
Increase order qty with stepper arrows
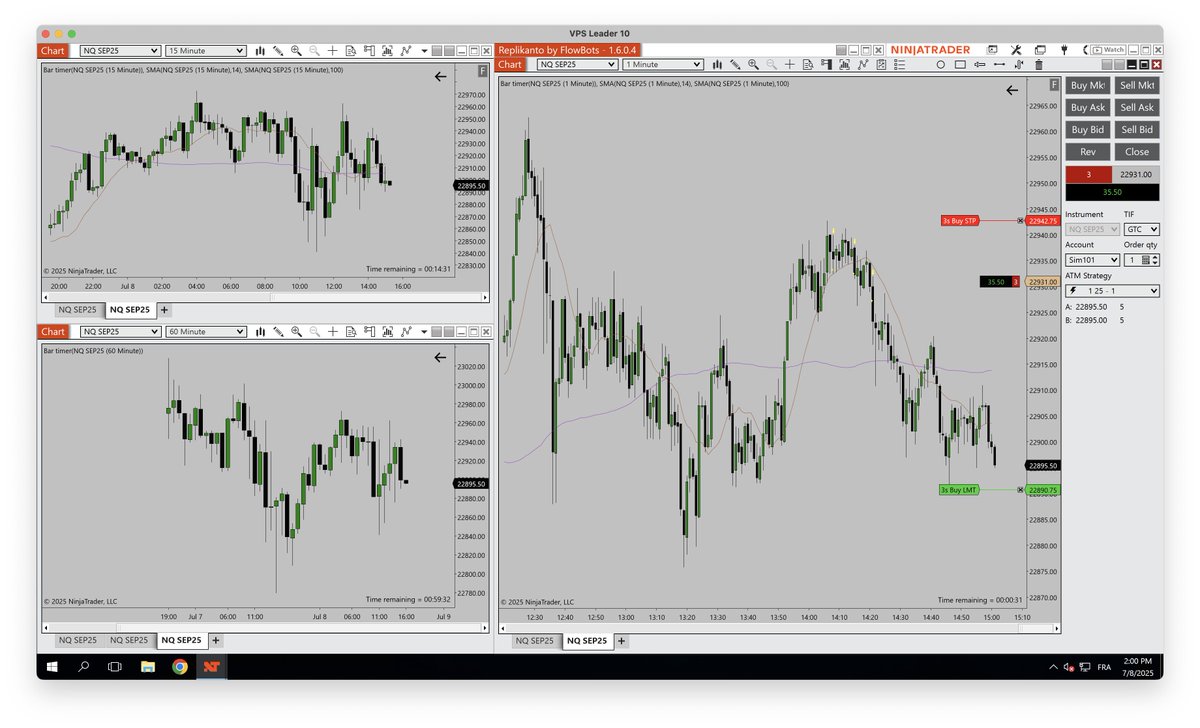[x=1156, y=257]
